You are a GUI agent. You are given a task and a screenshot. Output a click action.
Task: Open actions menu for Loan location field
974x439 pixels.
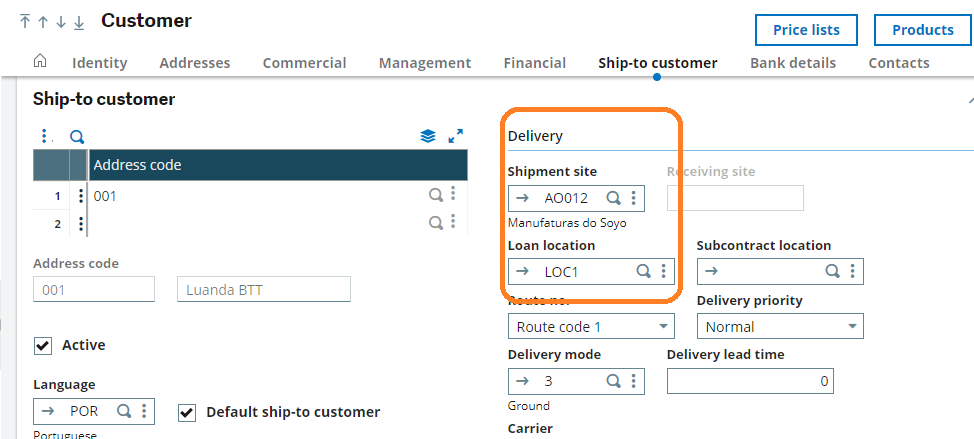(x=663, y=271)
